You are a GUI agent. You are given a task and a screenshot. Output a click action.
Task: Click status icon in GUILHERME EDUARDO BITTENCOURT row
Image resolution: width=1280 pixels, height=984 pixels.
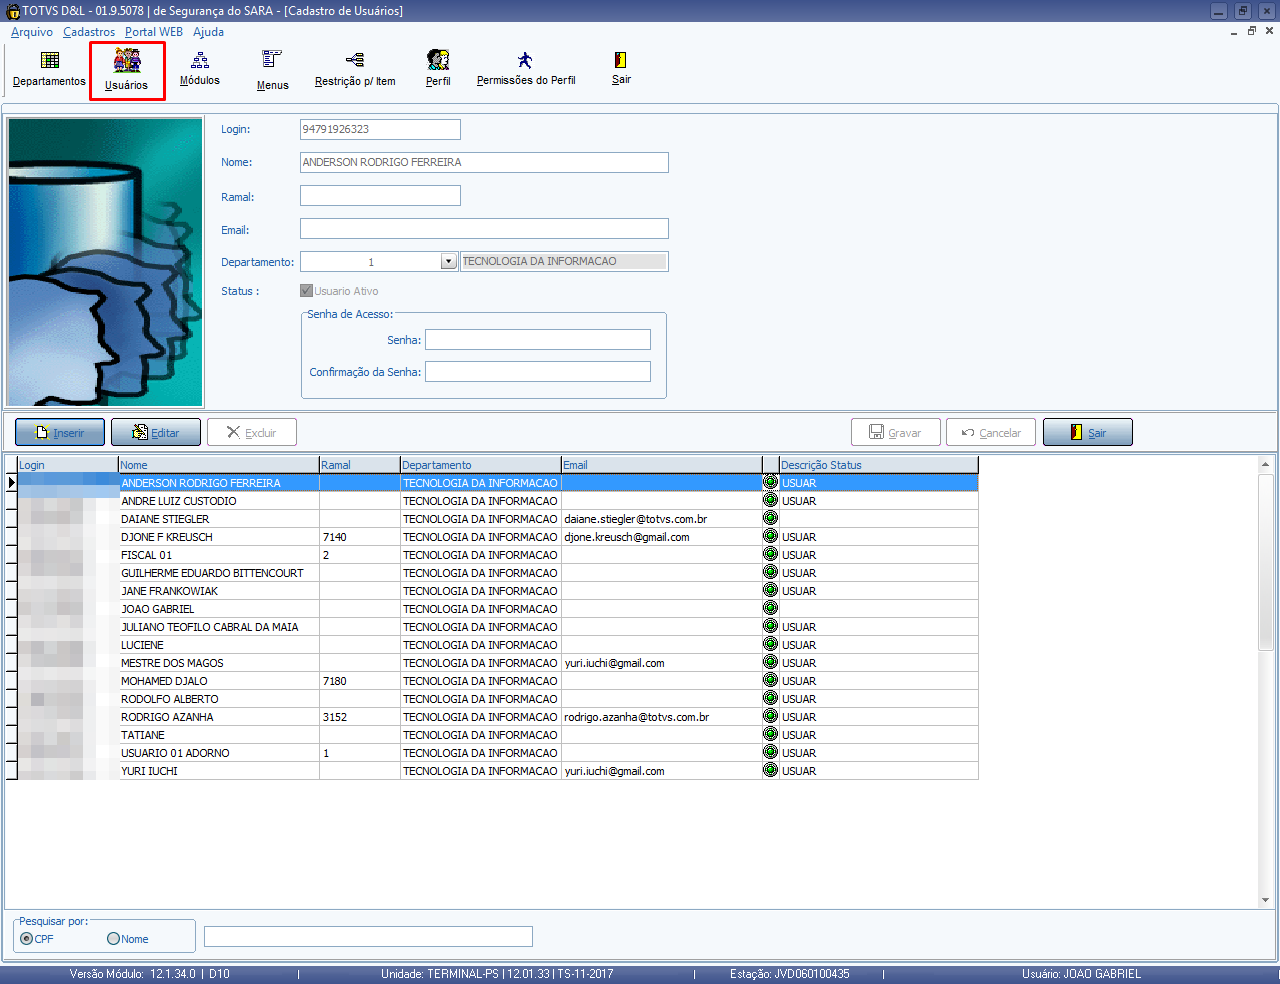click(x=770, y=572)
